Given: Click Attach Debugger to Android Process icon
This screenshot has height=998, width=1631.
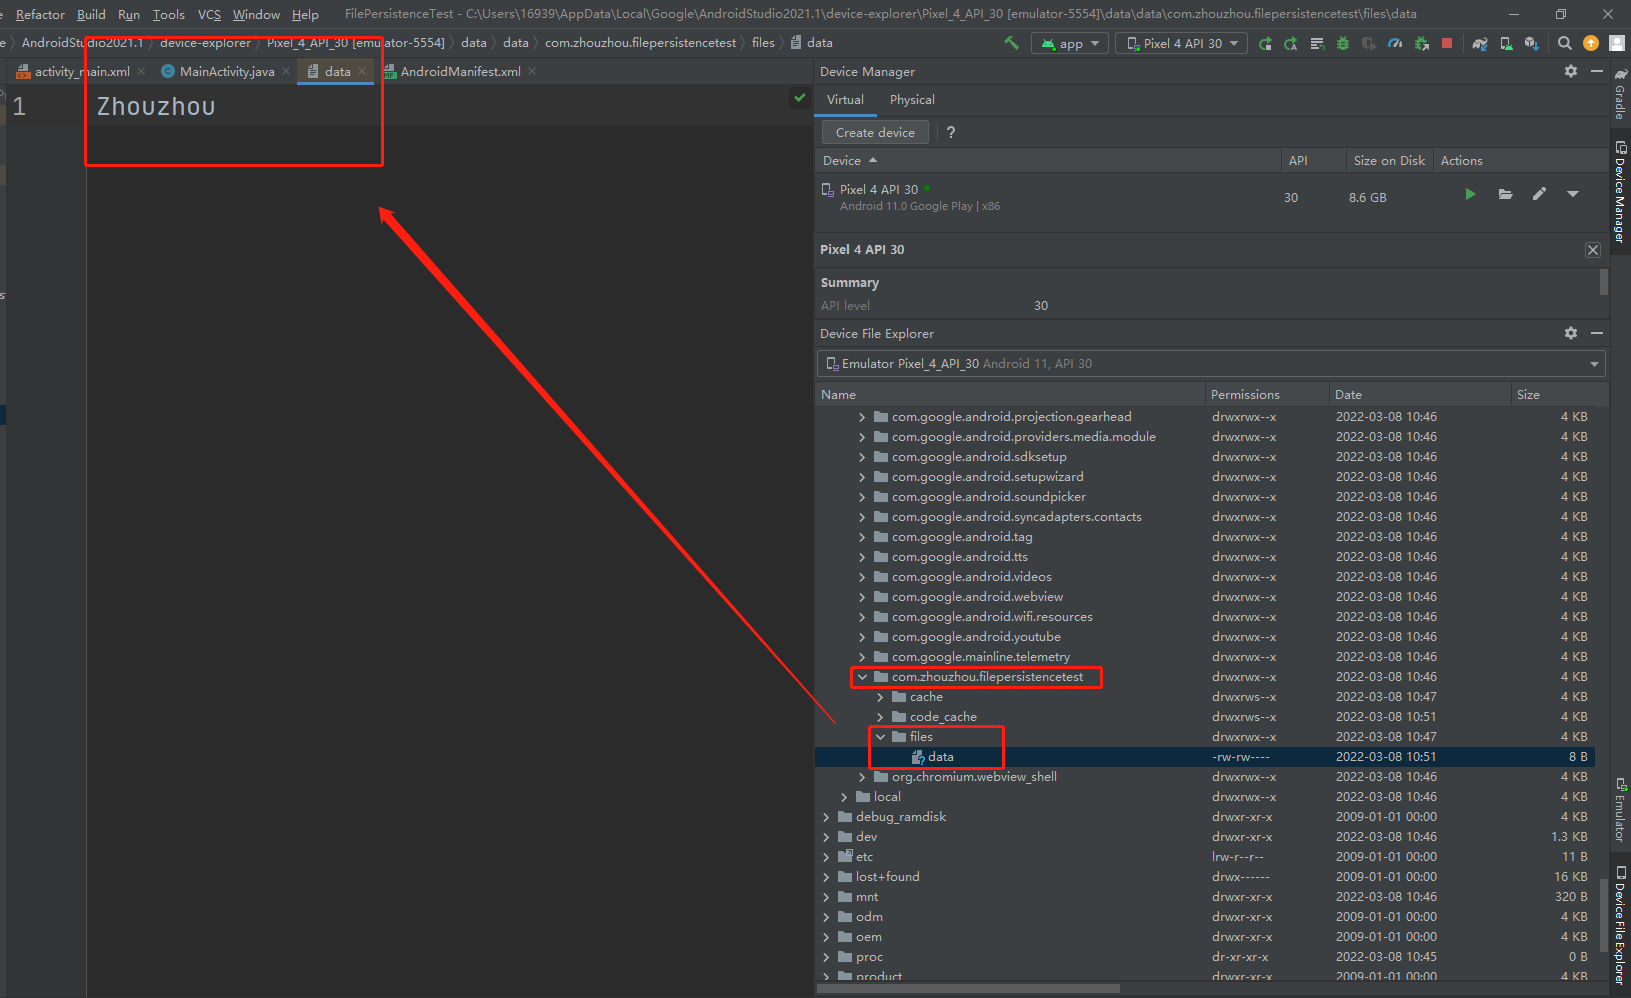Looking at the screenshot, I should point(1422,43).
